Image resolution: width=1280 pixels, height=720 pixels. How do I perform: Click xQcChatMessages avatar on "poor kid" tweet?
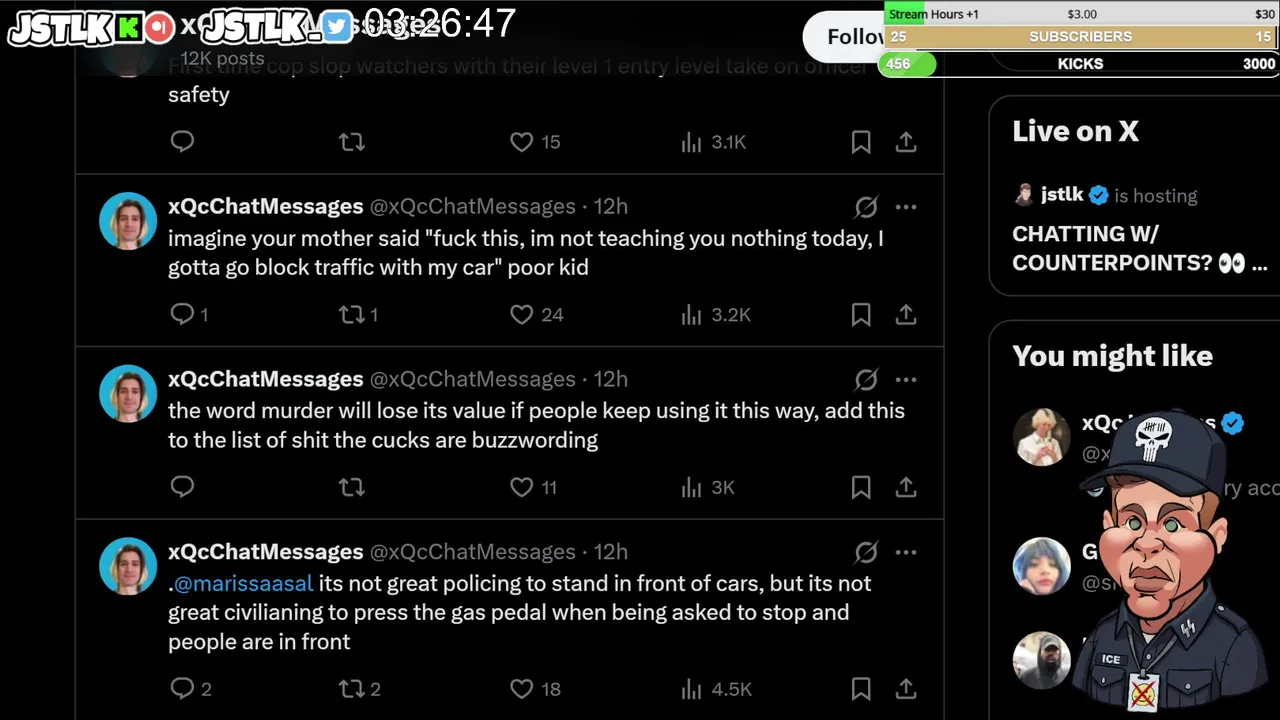click(128, 221)
